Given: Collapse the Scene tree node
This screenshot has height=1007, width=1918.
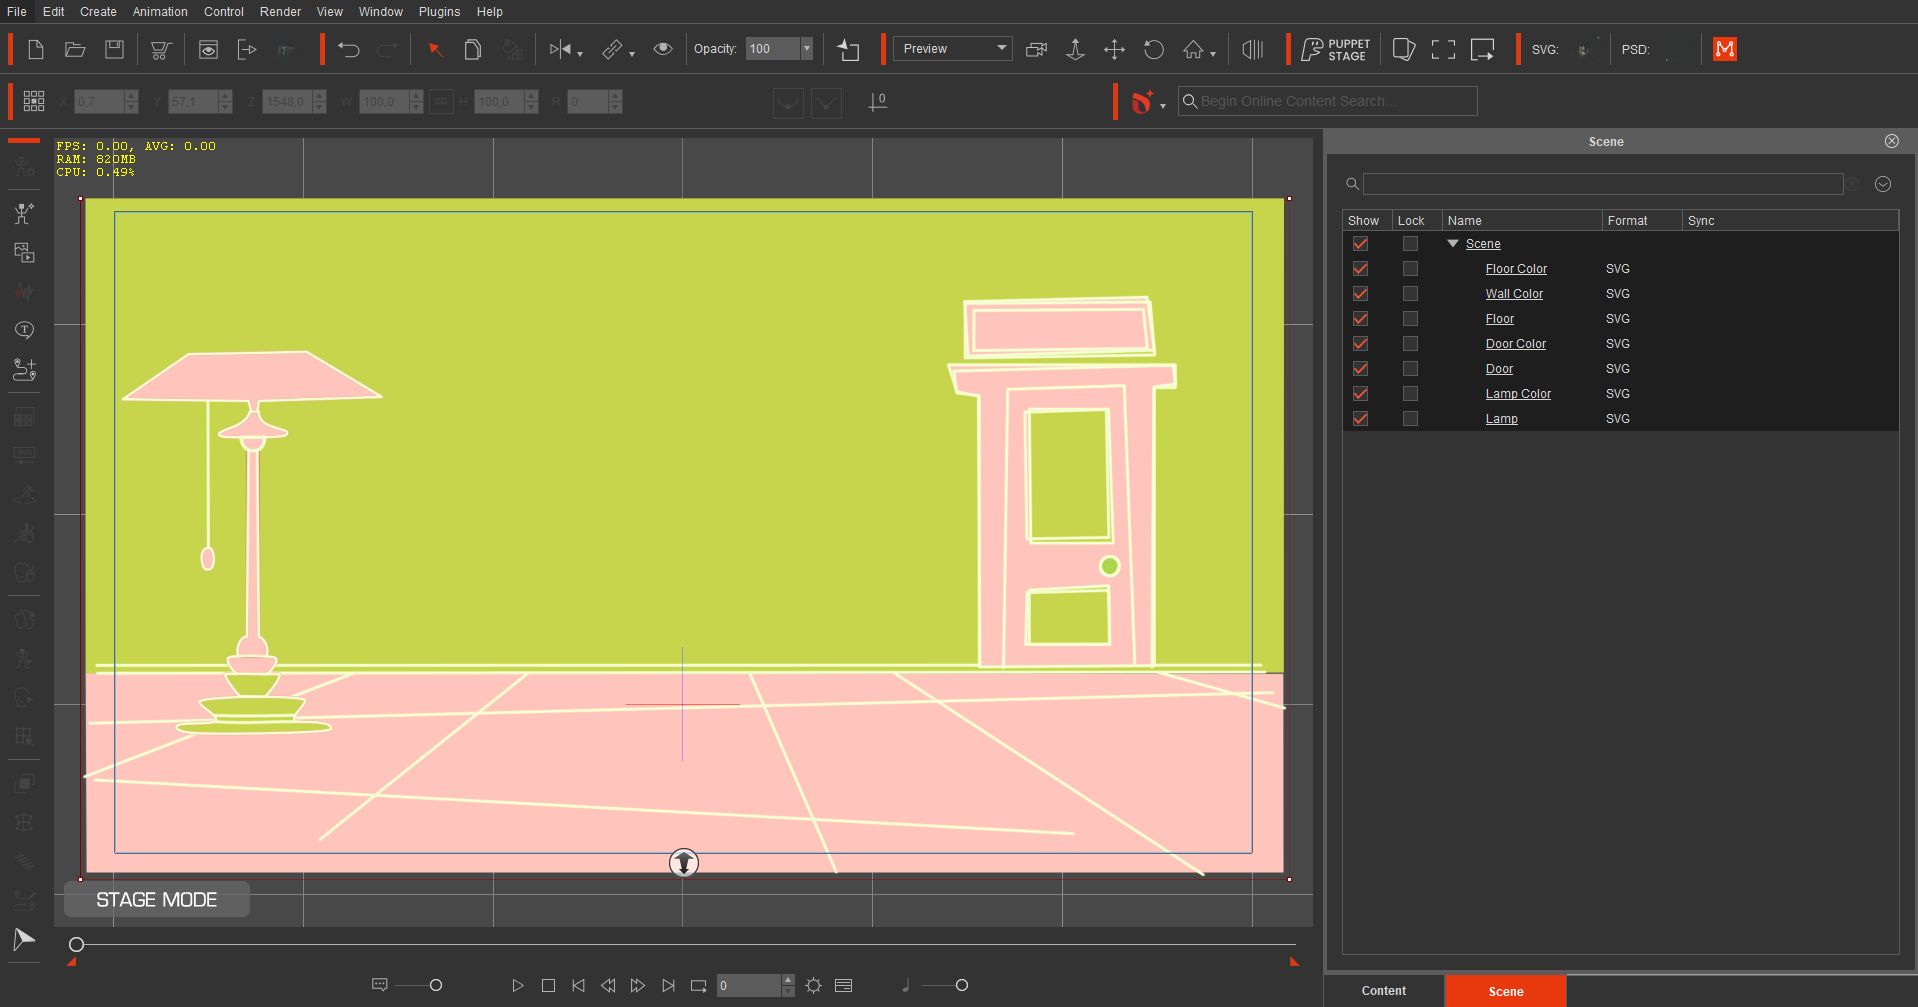Looking at the screenshot, I should coord(1453,244).
